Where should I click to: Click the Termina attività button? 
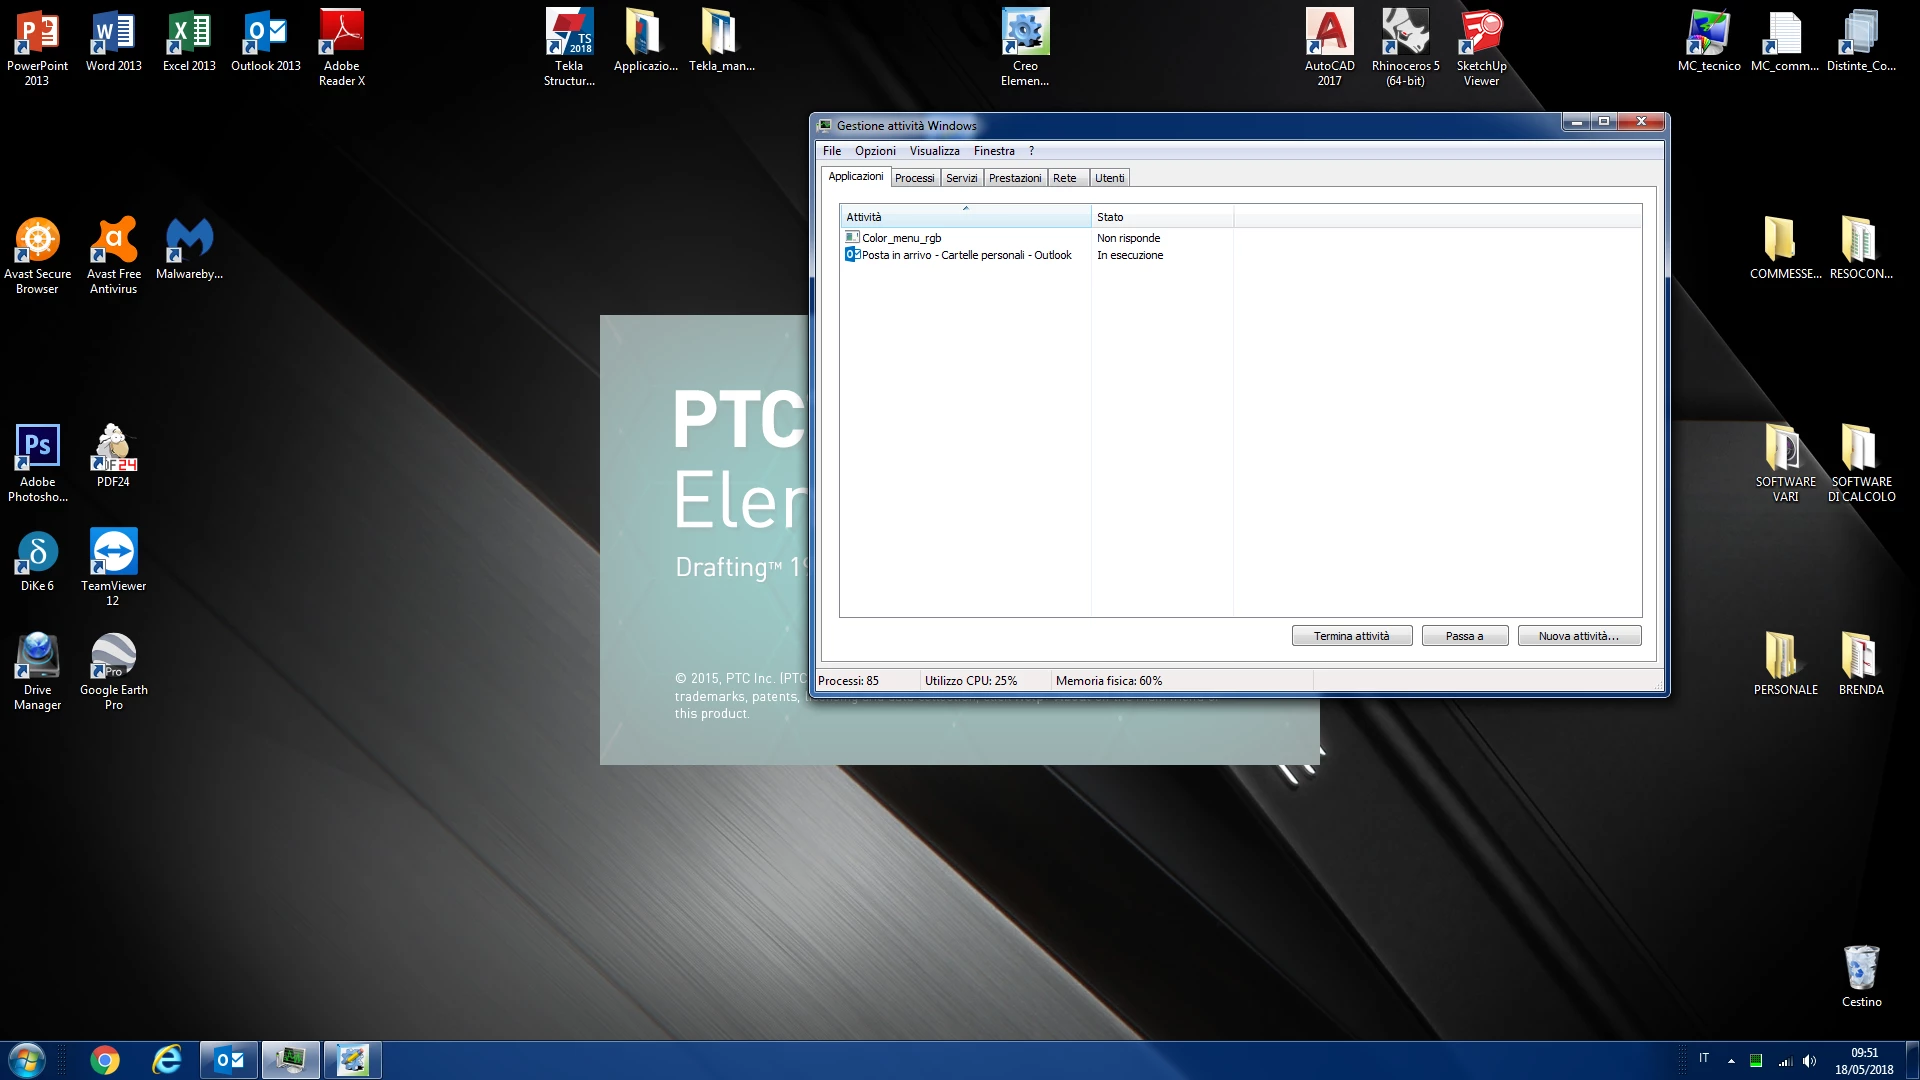[x=1351, y=636]
